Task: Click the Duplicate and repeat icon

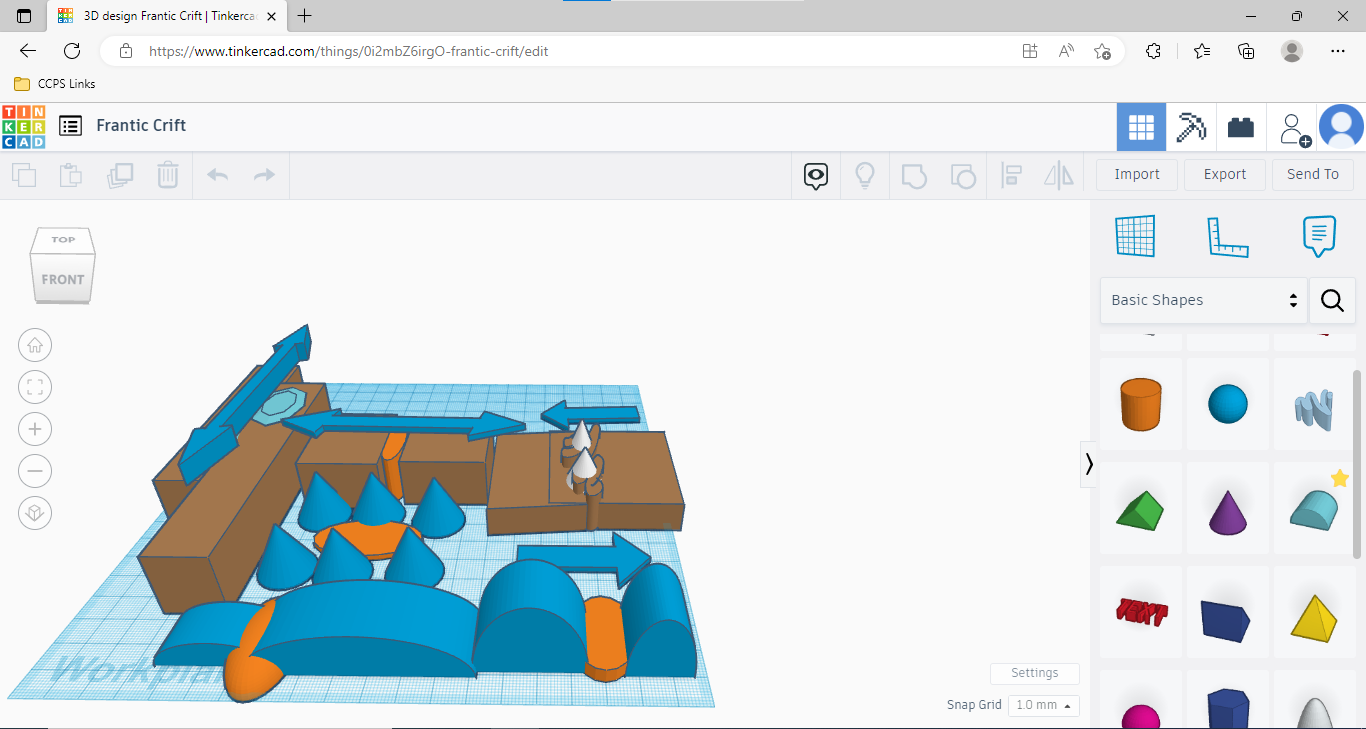Action: point(120,176)
